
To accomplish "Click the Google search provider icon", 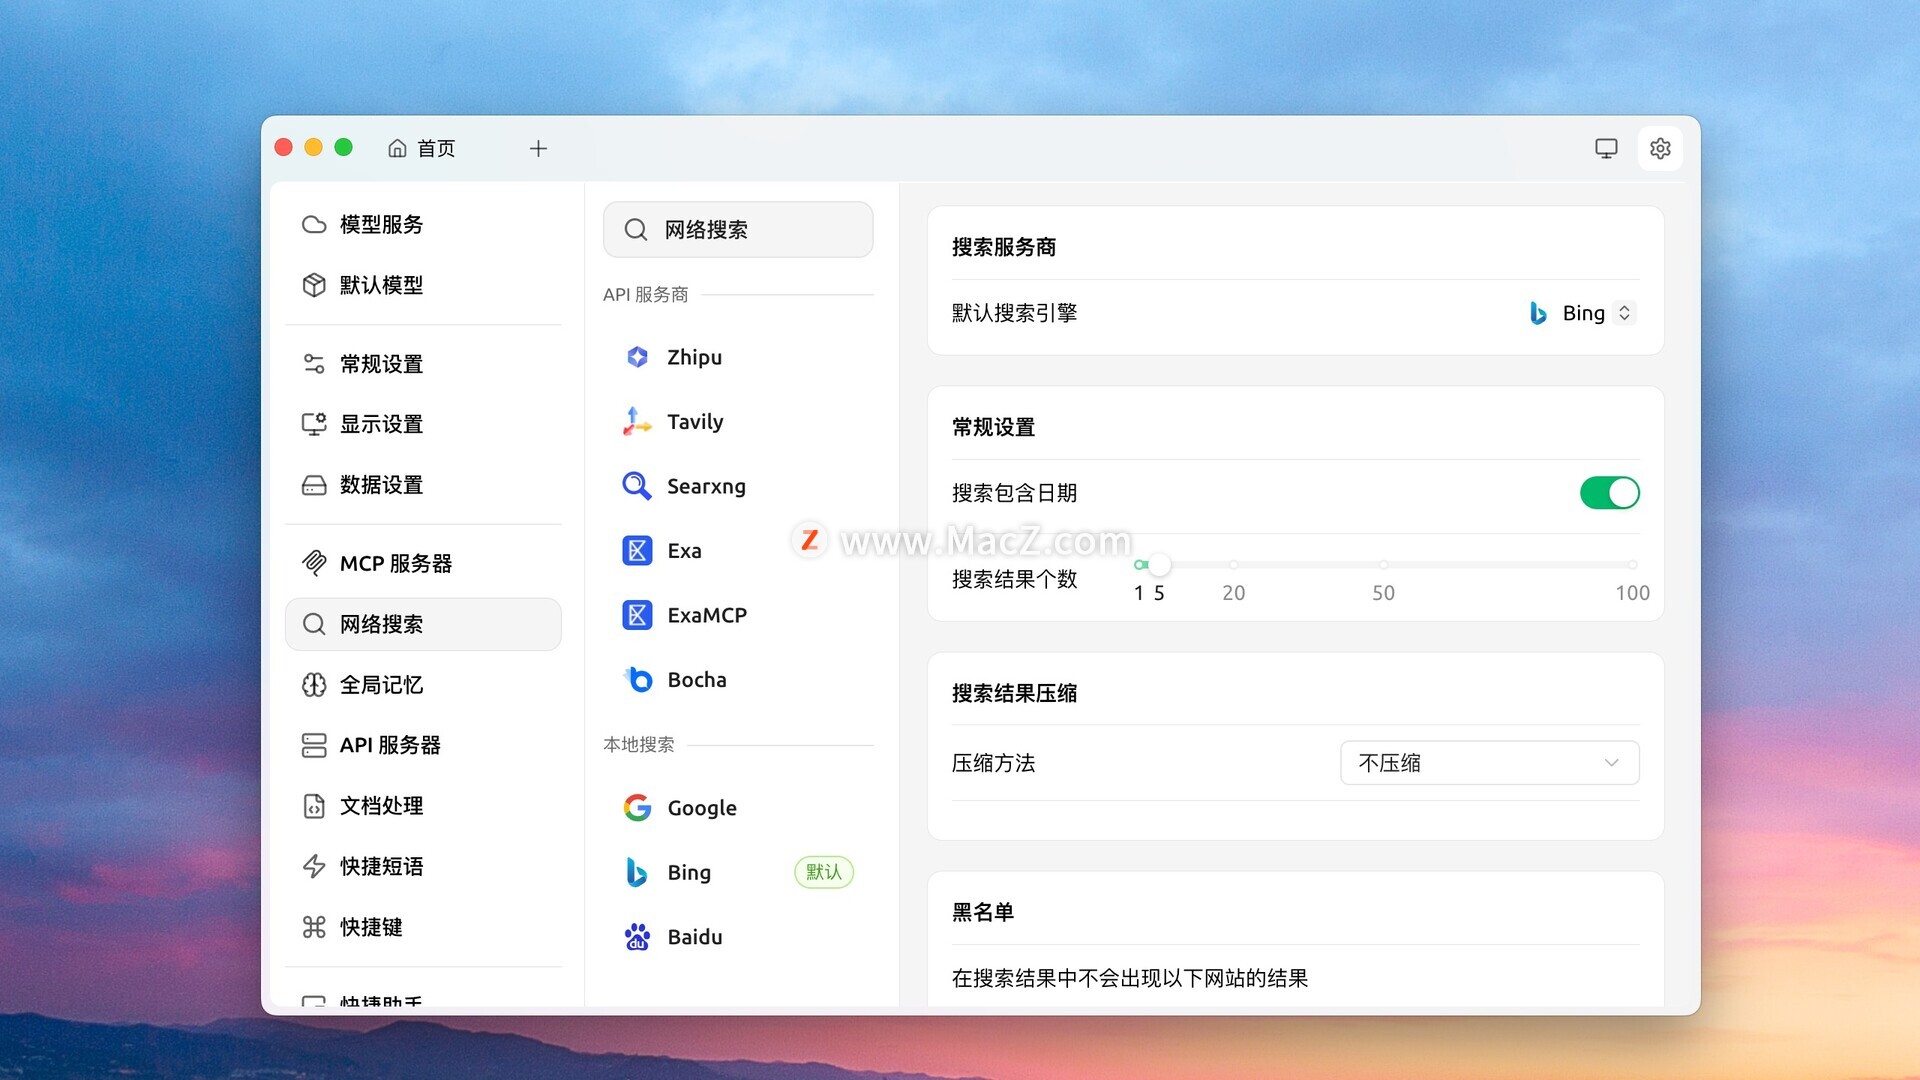I will click(x=637, y=808).
